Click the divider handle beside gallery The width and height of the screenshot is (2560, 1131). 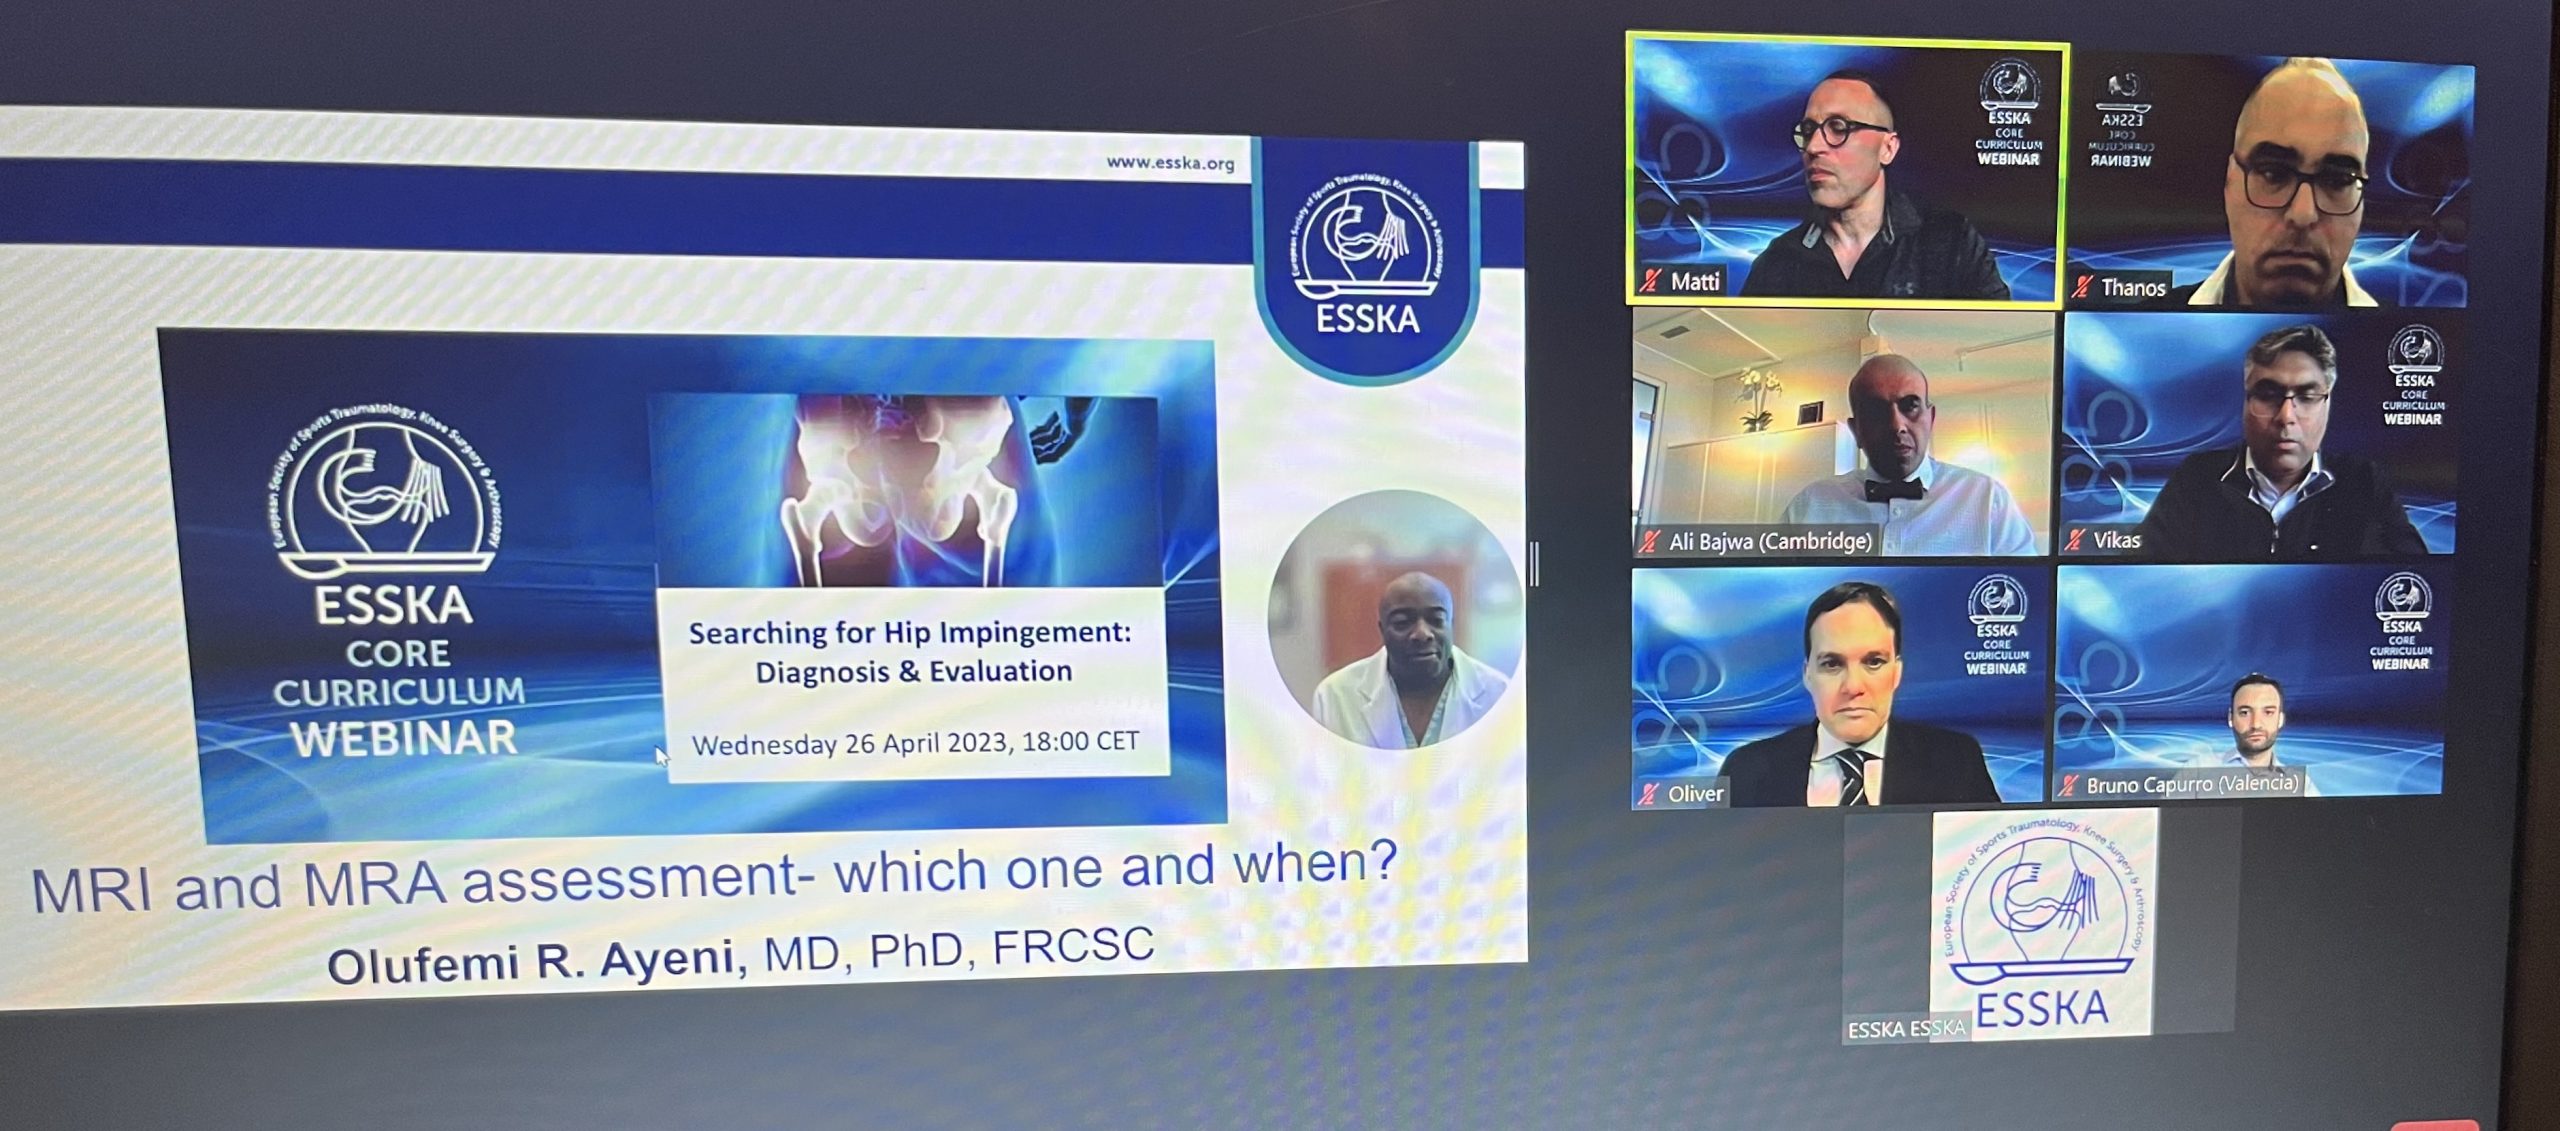pos(1535,563)
